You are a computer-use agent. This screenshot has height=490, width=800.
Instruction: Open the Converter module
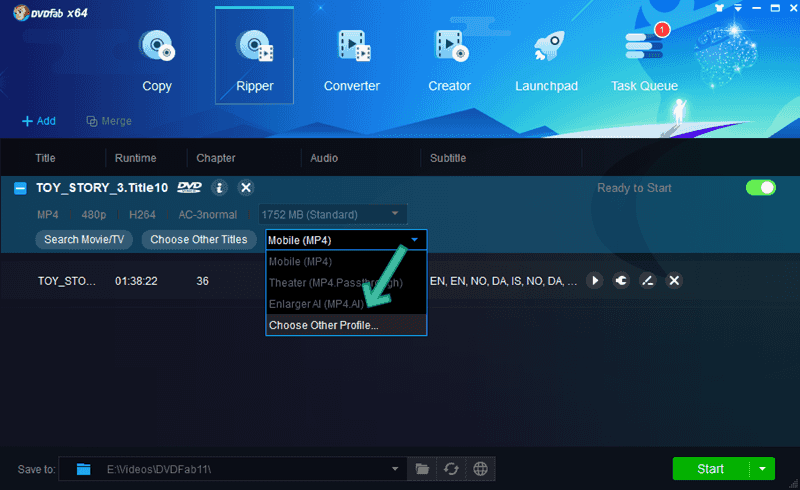tap(352, 60)
